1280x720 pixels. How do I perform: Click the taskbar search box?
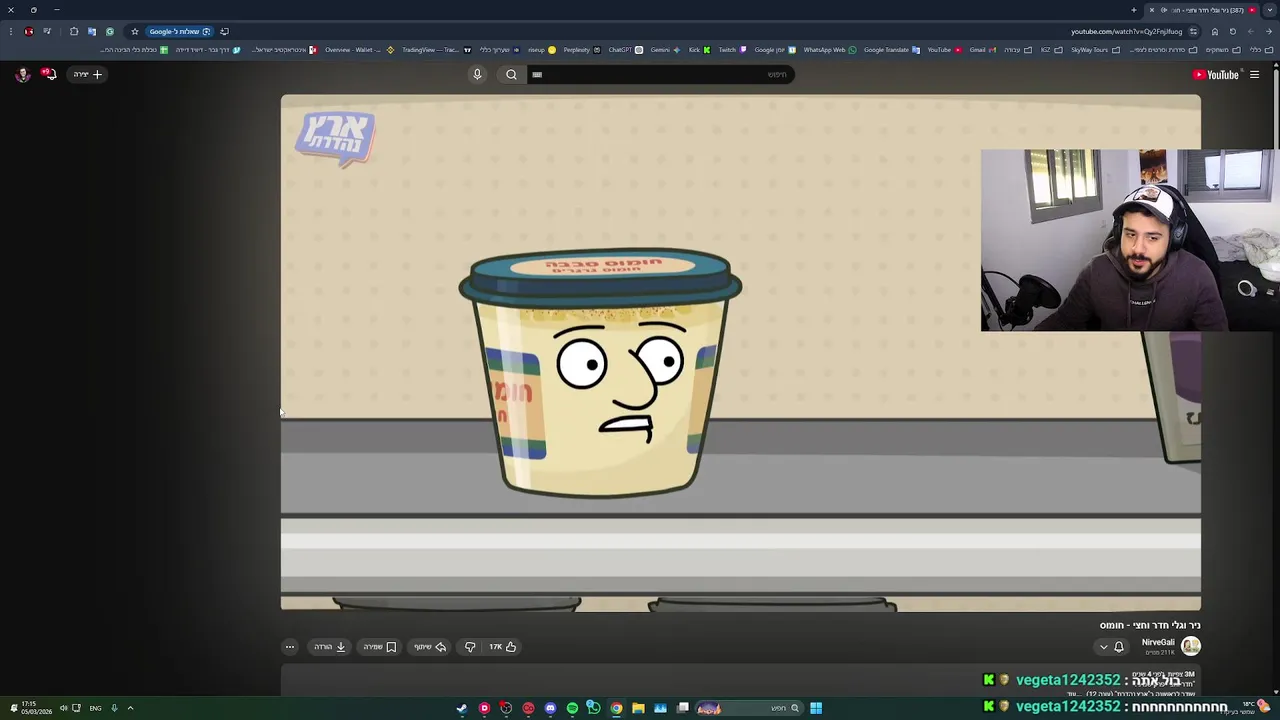coord(749,708)
